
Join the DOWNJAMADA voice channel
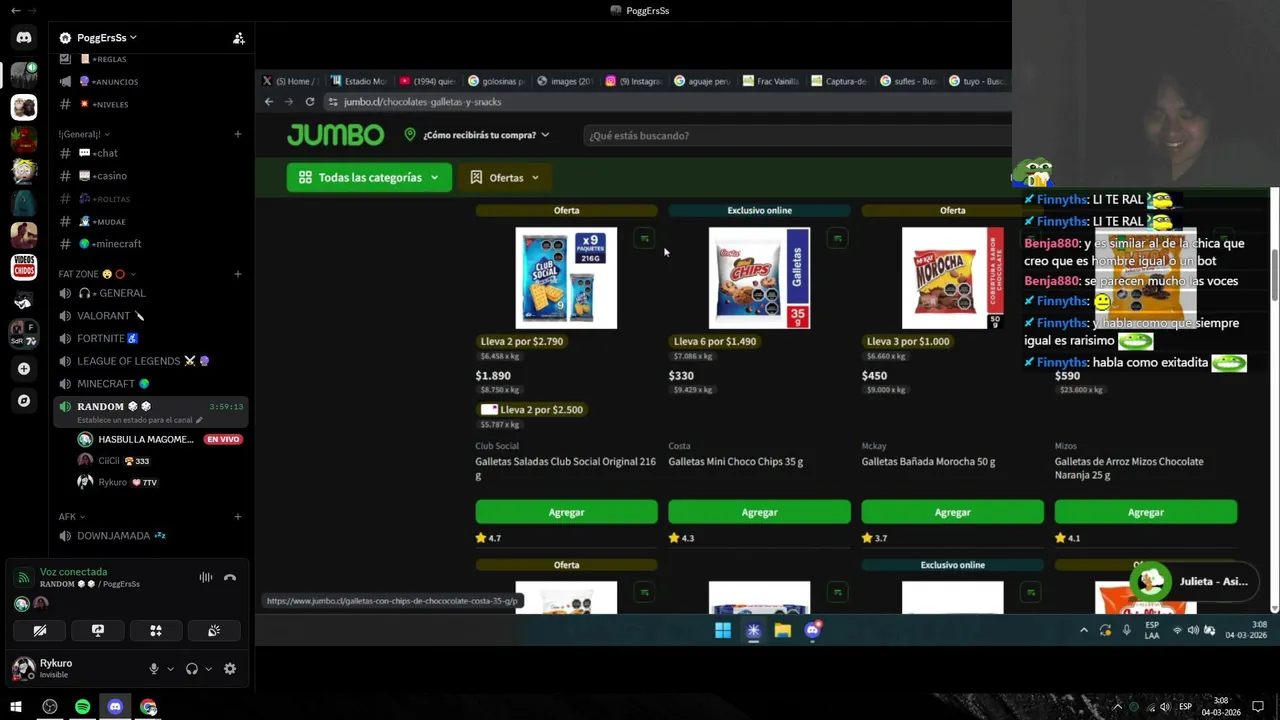tap(150, 536)
